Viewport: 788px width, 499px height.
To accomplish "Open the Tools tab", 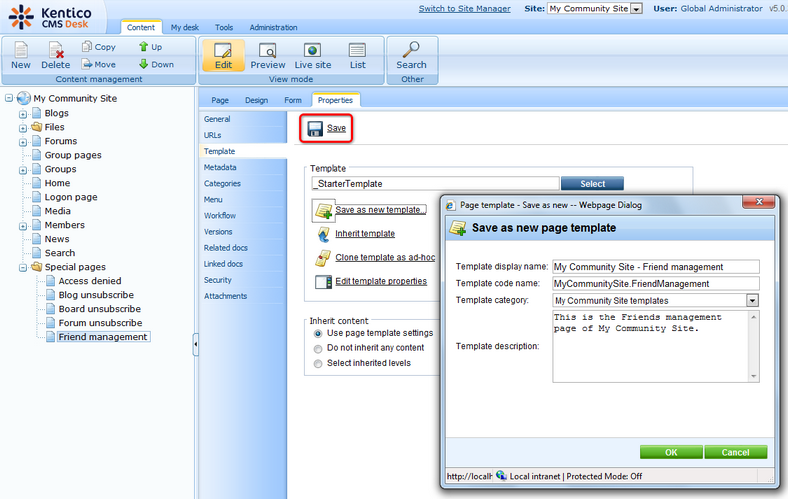I will click(x=224, y=27).
